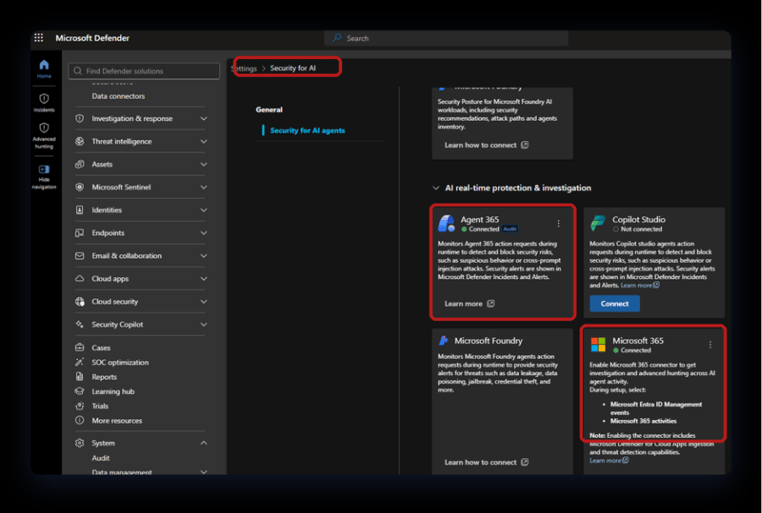Open Reports in the navigation

tap(104, 377)
